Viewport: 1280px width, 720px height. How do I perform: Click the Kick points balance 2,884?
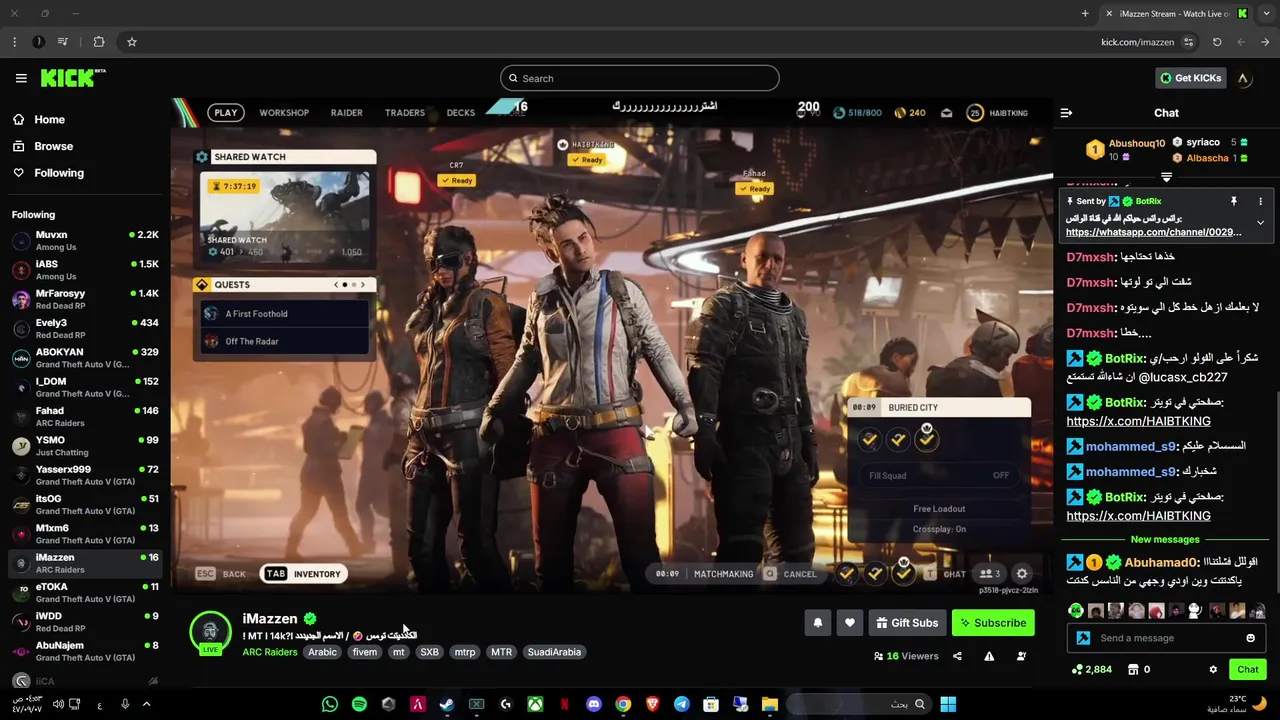point(1091,669)
